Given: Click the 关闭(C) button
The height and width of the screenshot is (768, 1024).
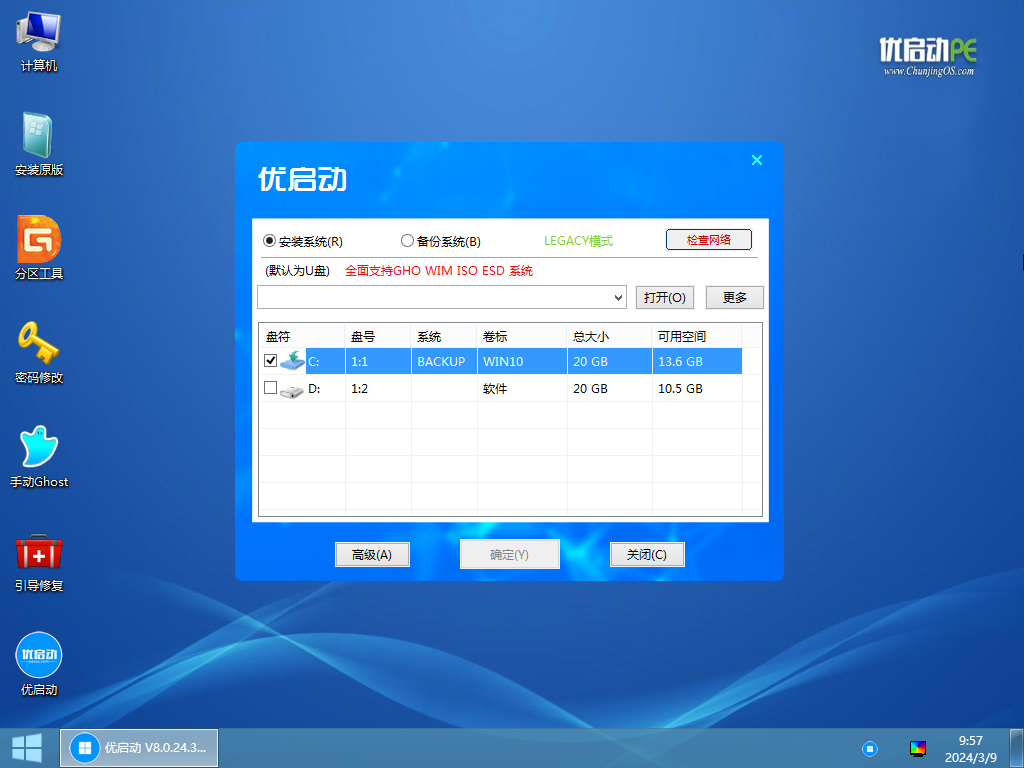Looking at the screenshot, I should [647, 554].
